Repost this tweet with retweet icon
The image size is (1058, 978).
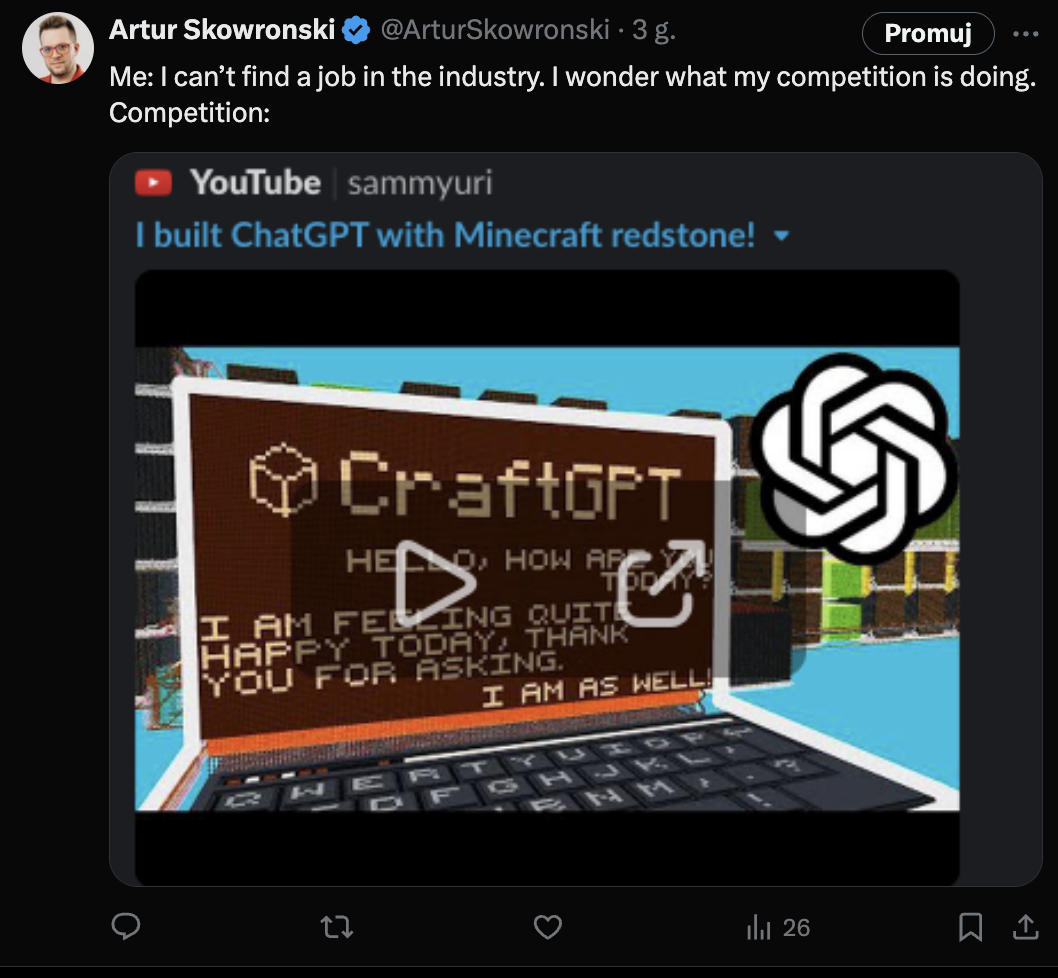[x=337, y=927]
